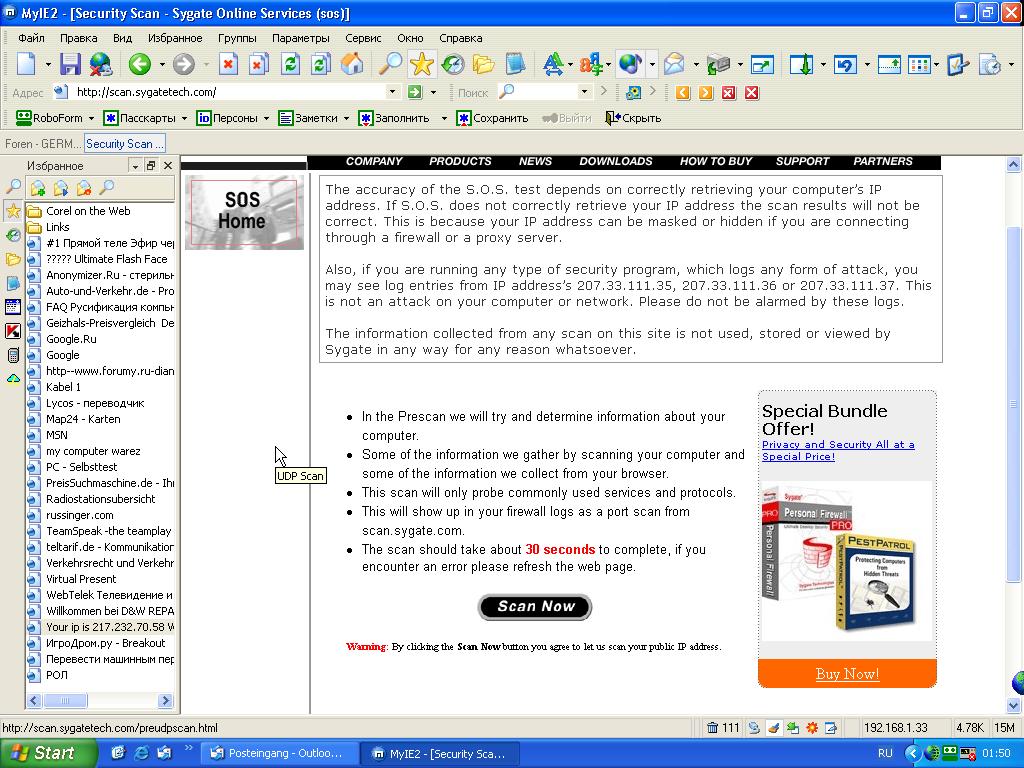Expand the Back button history arrow
Viewport: 1024px width, 768px height.
(162, 65)
